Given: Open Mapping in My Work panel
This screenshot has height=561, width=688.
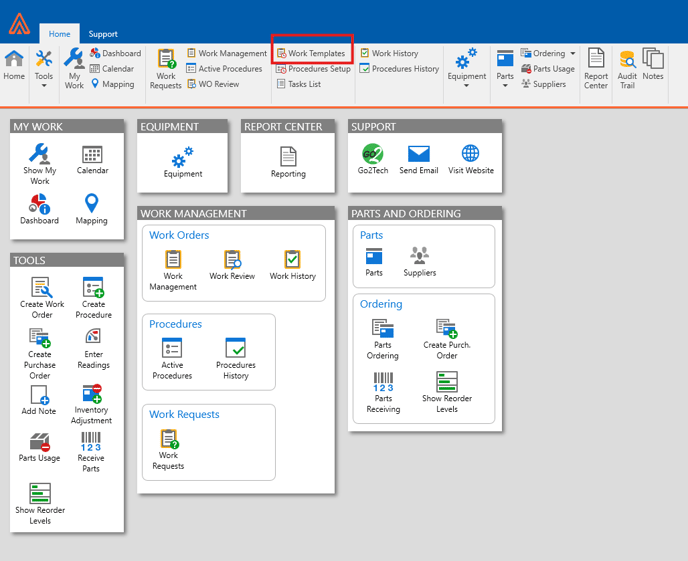Looking at the screenshot, I should pos(91,209).
